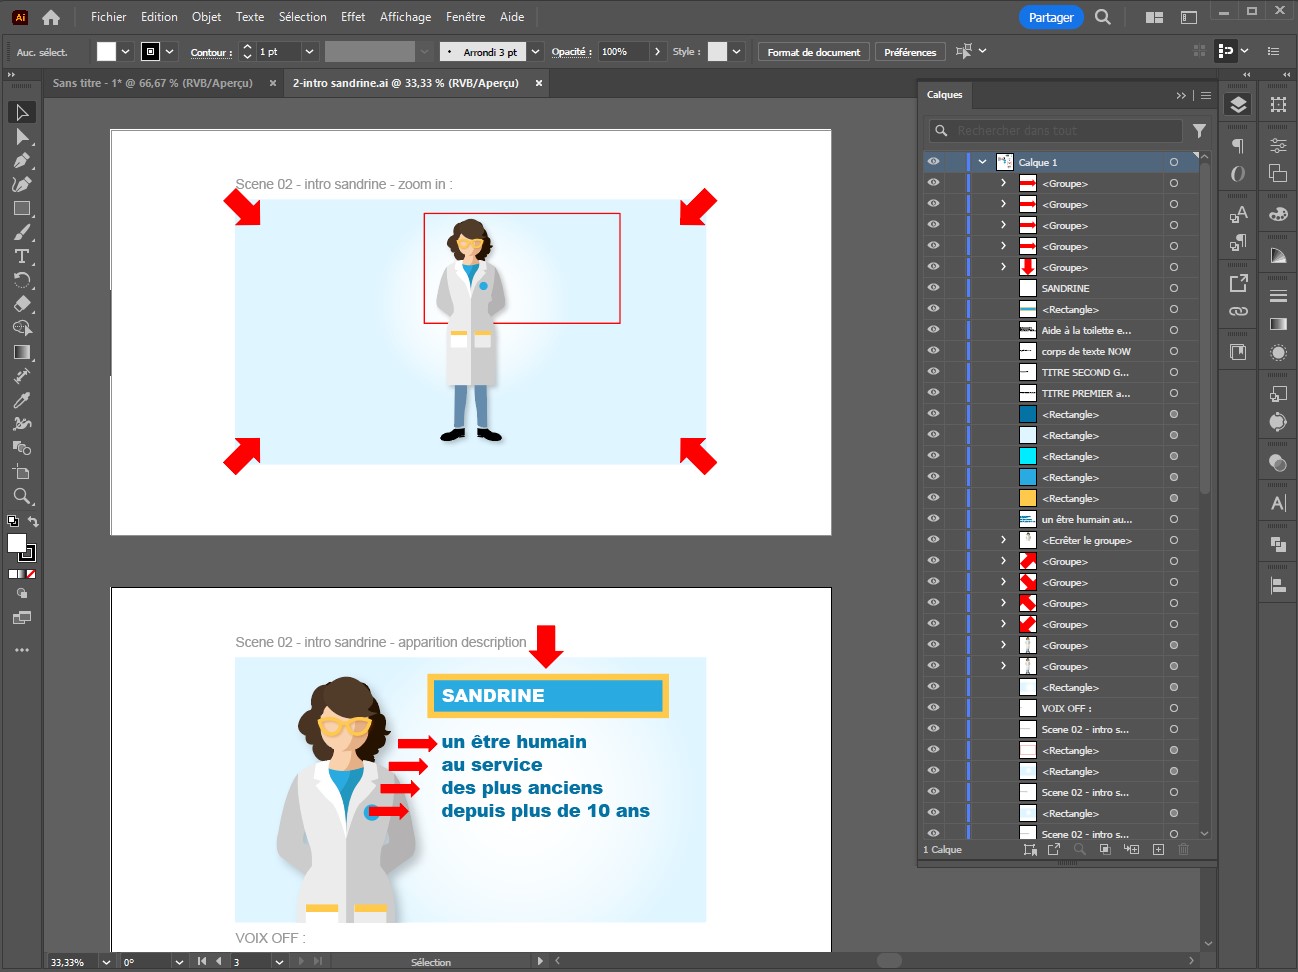Expand the Ecrêter le groupe item
This screenshot has width=1298, height=972.
(x=1003, y=540)
